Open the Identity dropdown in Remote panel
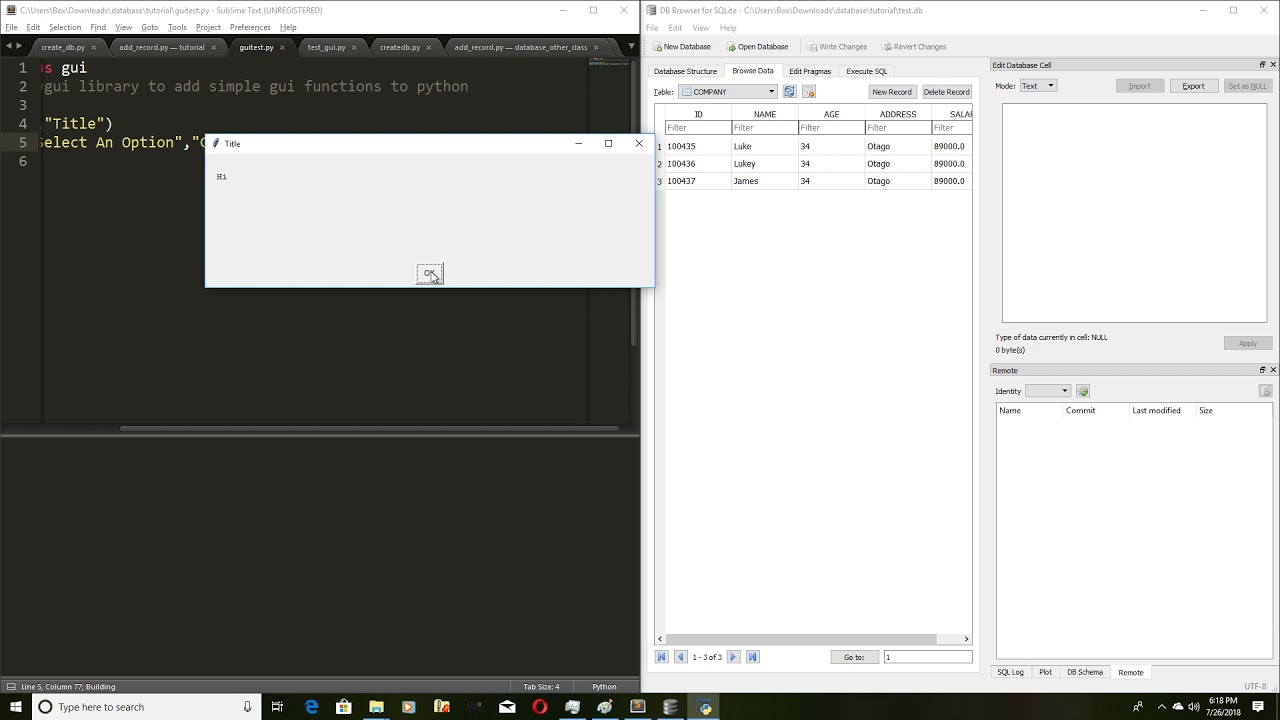 [1048, 391]
